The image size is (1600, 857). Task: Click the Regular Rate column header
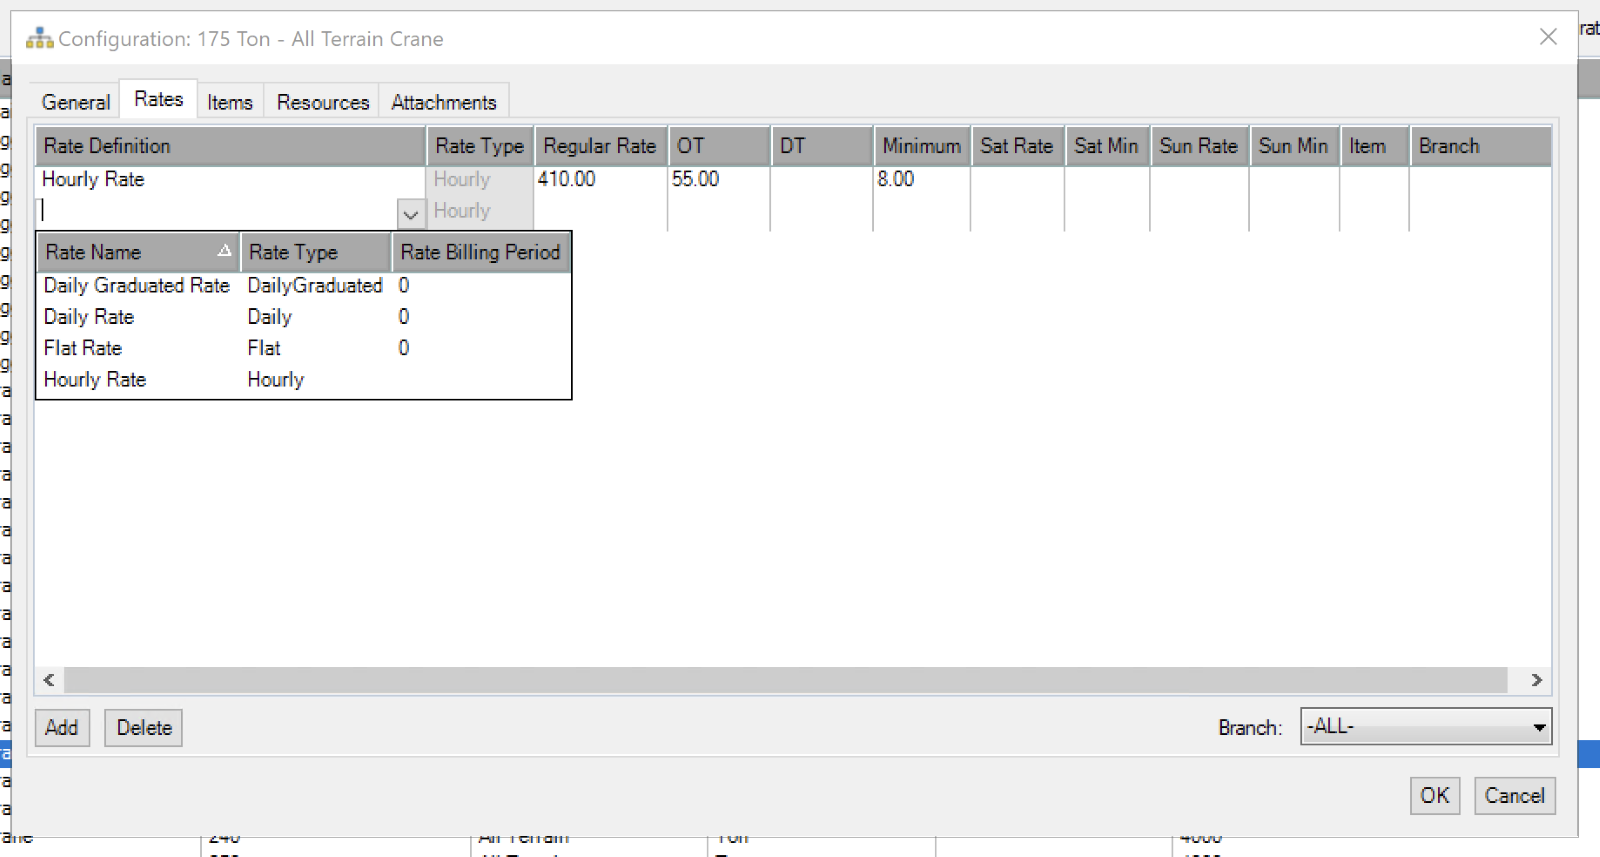click(600, 146)
